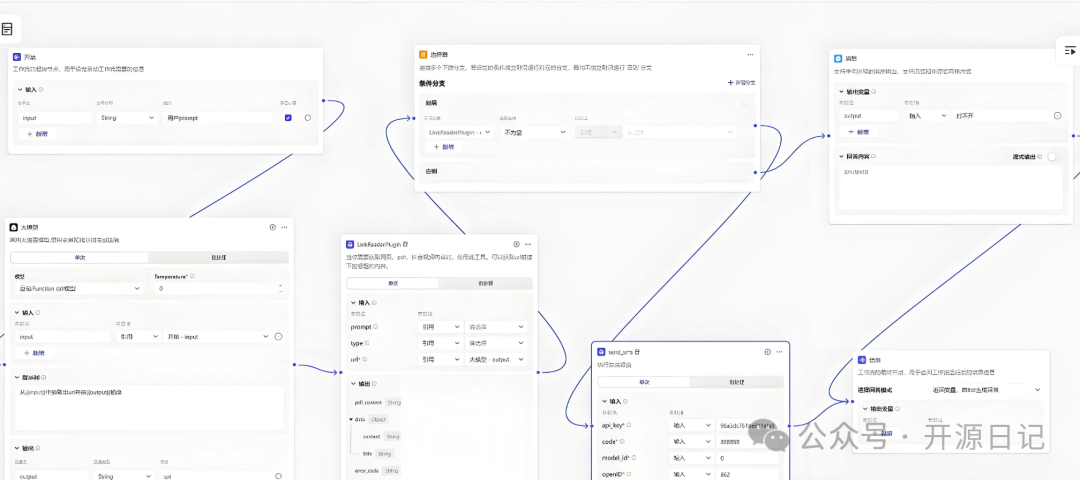Toggle 流式输出 switch in 消息 node
Screen dimensions: 1080x480
1052,156
